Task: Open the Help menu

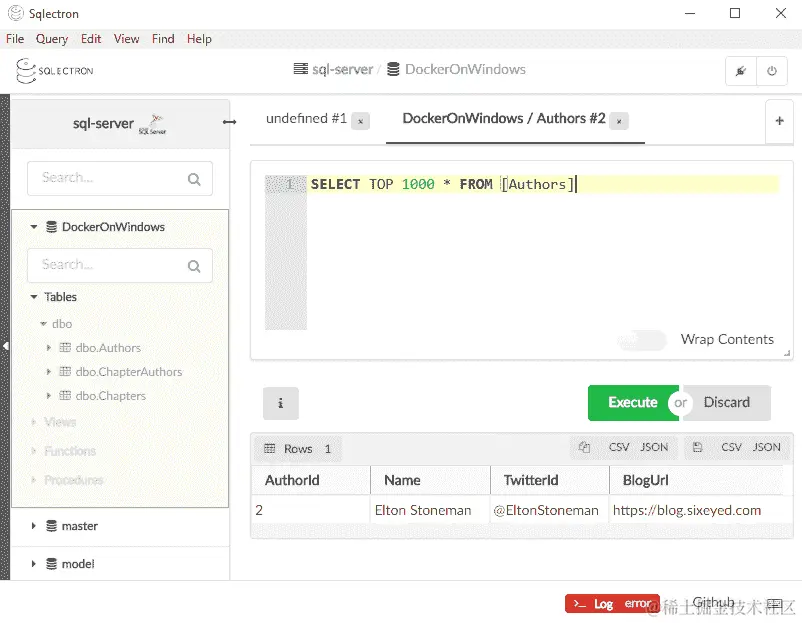Action: point(199,39)
